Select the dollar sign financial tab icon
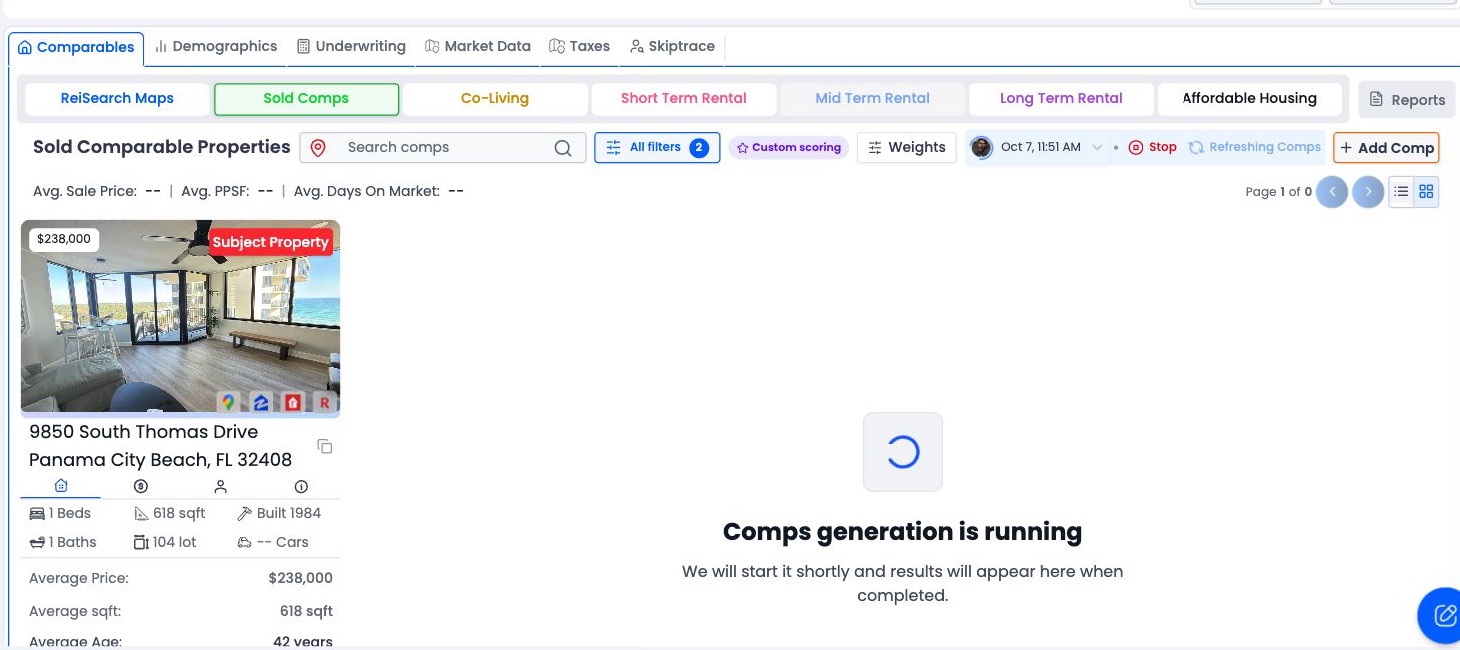The height and width of the screenshot is (650, 1460). pos(141,486)
